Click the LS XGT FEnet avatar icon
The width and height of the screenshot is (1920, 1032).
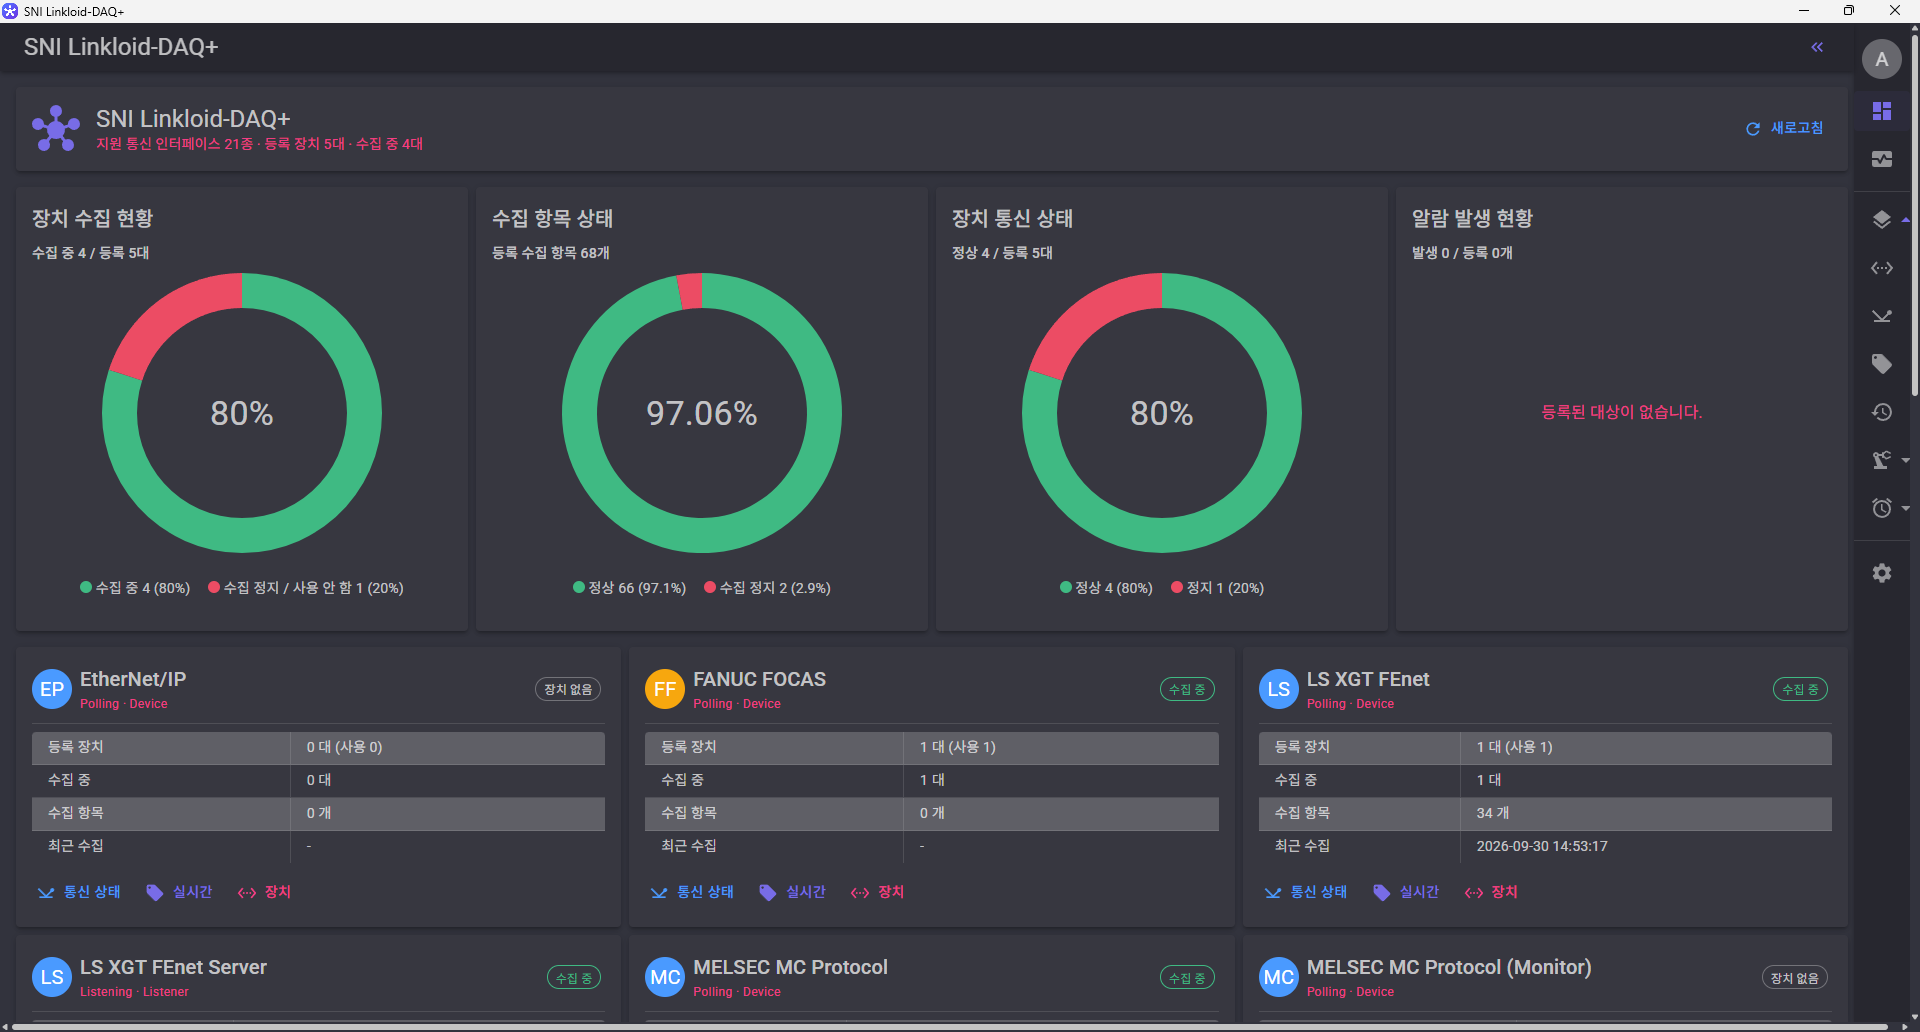1279,689
